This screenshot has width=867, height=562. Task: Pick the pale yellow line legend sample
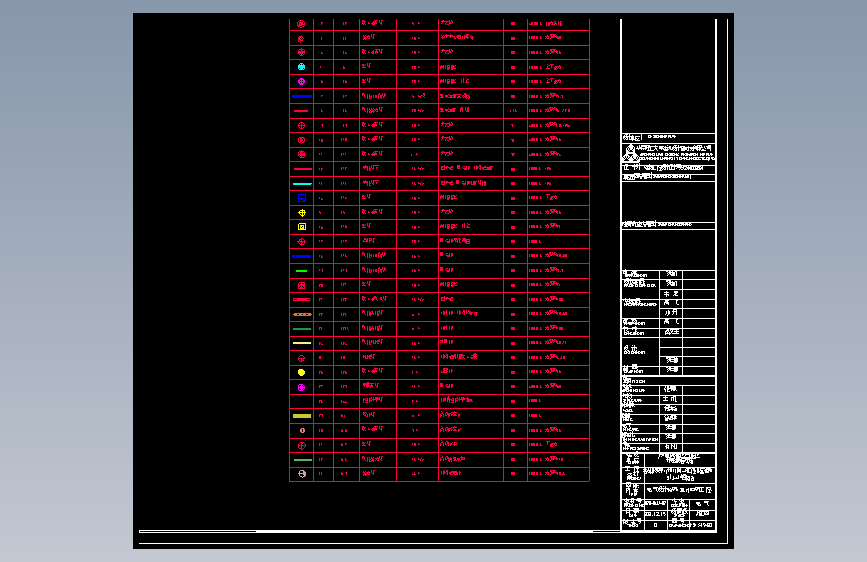[x=302, y=343]
